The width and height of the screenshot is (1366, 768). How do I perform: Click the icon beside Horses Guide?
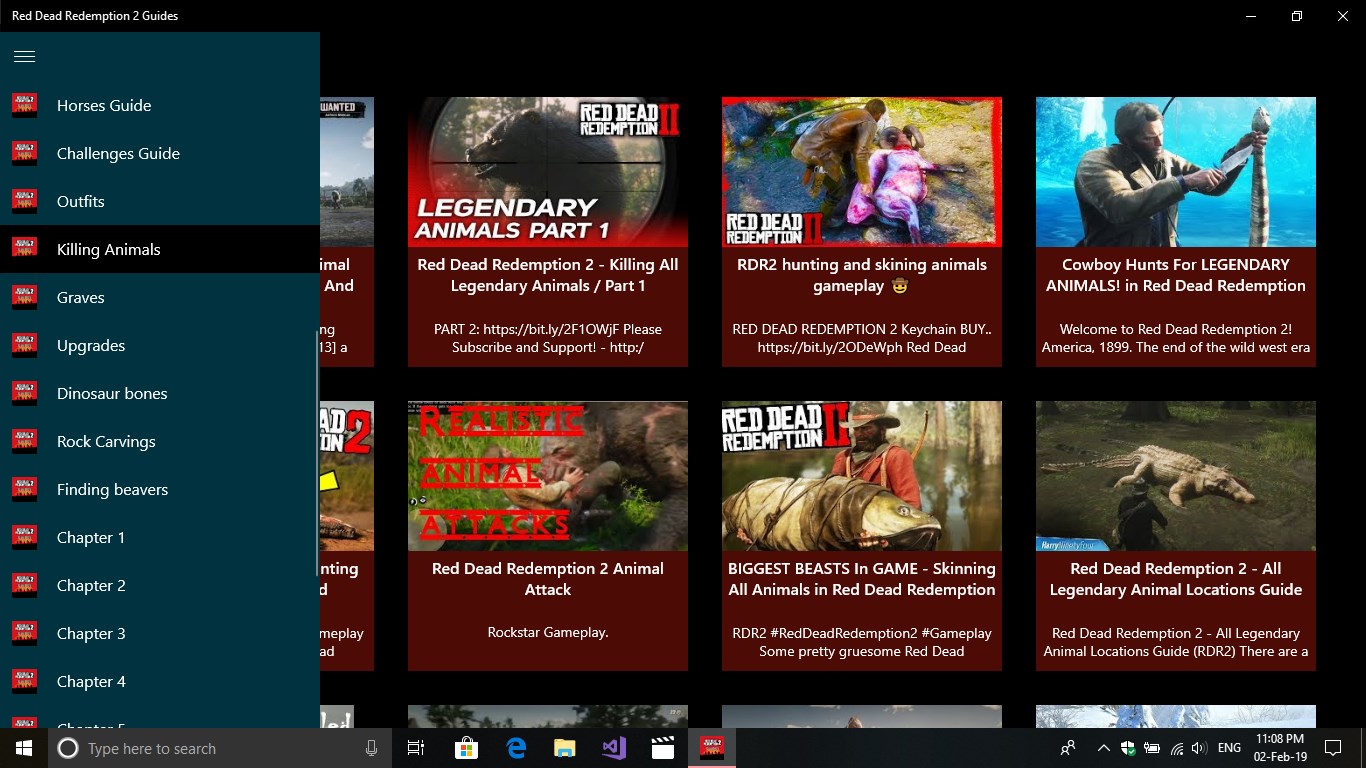(x=25, y=105)
